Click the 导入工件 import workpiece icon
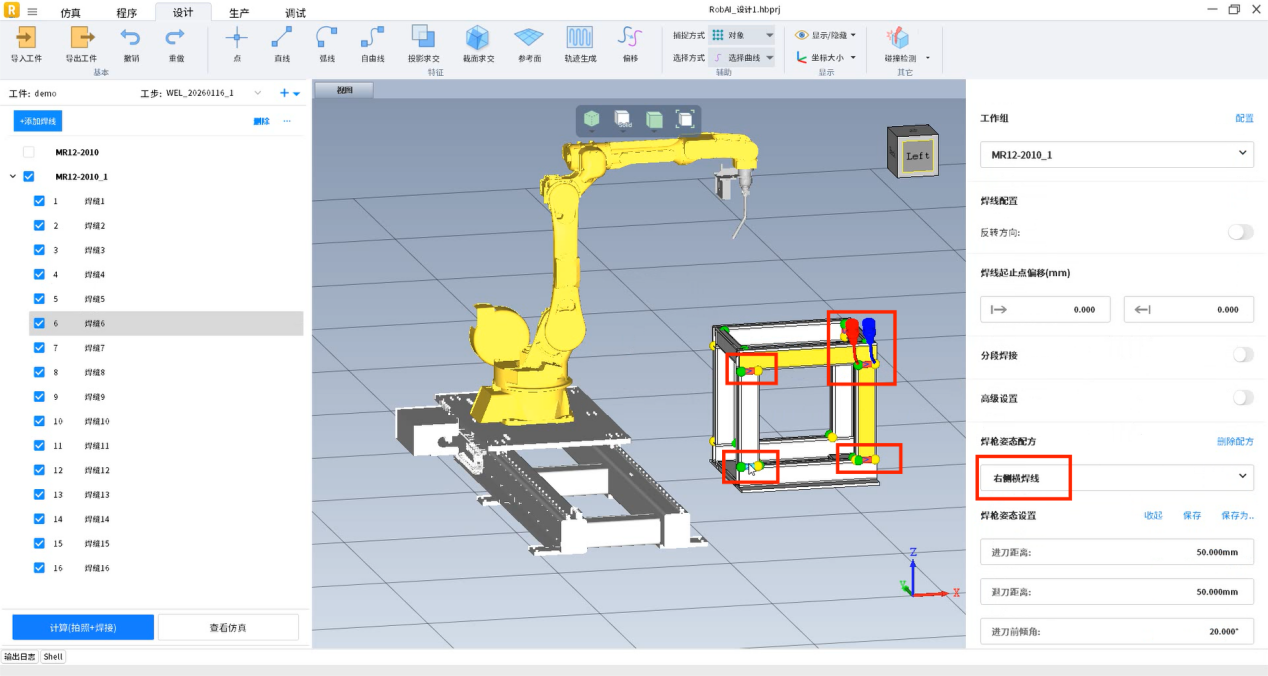This screenshot has width=1268, height=676. tap(26, 39)
